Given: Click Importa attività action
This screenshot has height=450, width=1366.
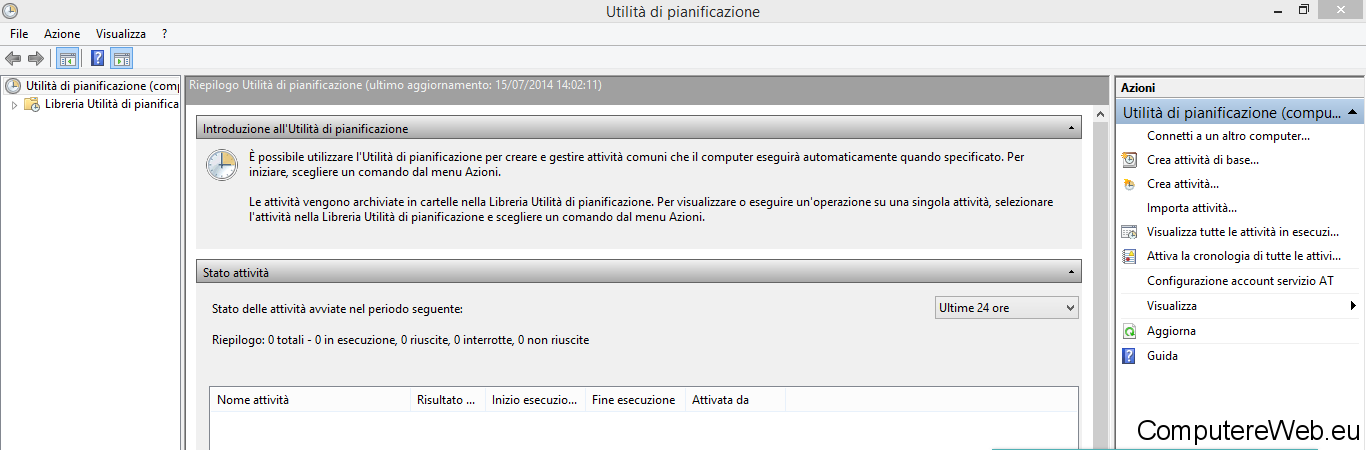Looking at the screenshot, I should pos(1192,208).
